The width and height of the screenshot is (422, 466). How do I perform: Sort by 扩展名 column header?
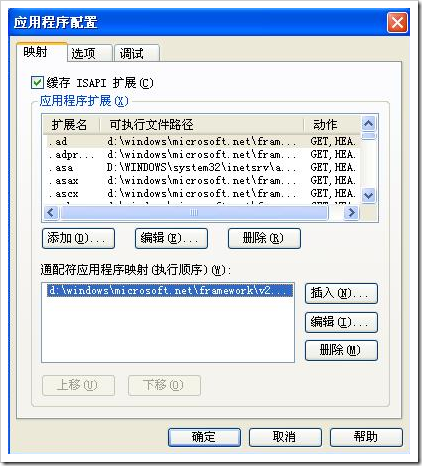click(x=71, y=125)
